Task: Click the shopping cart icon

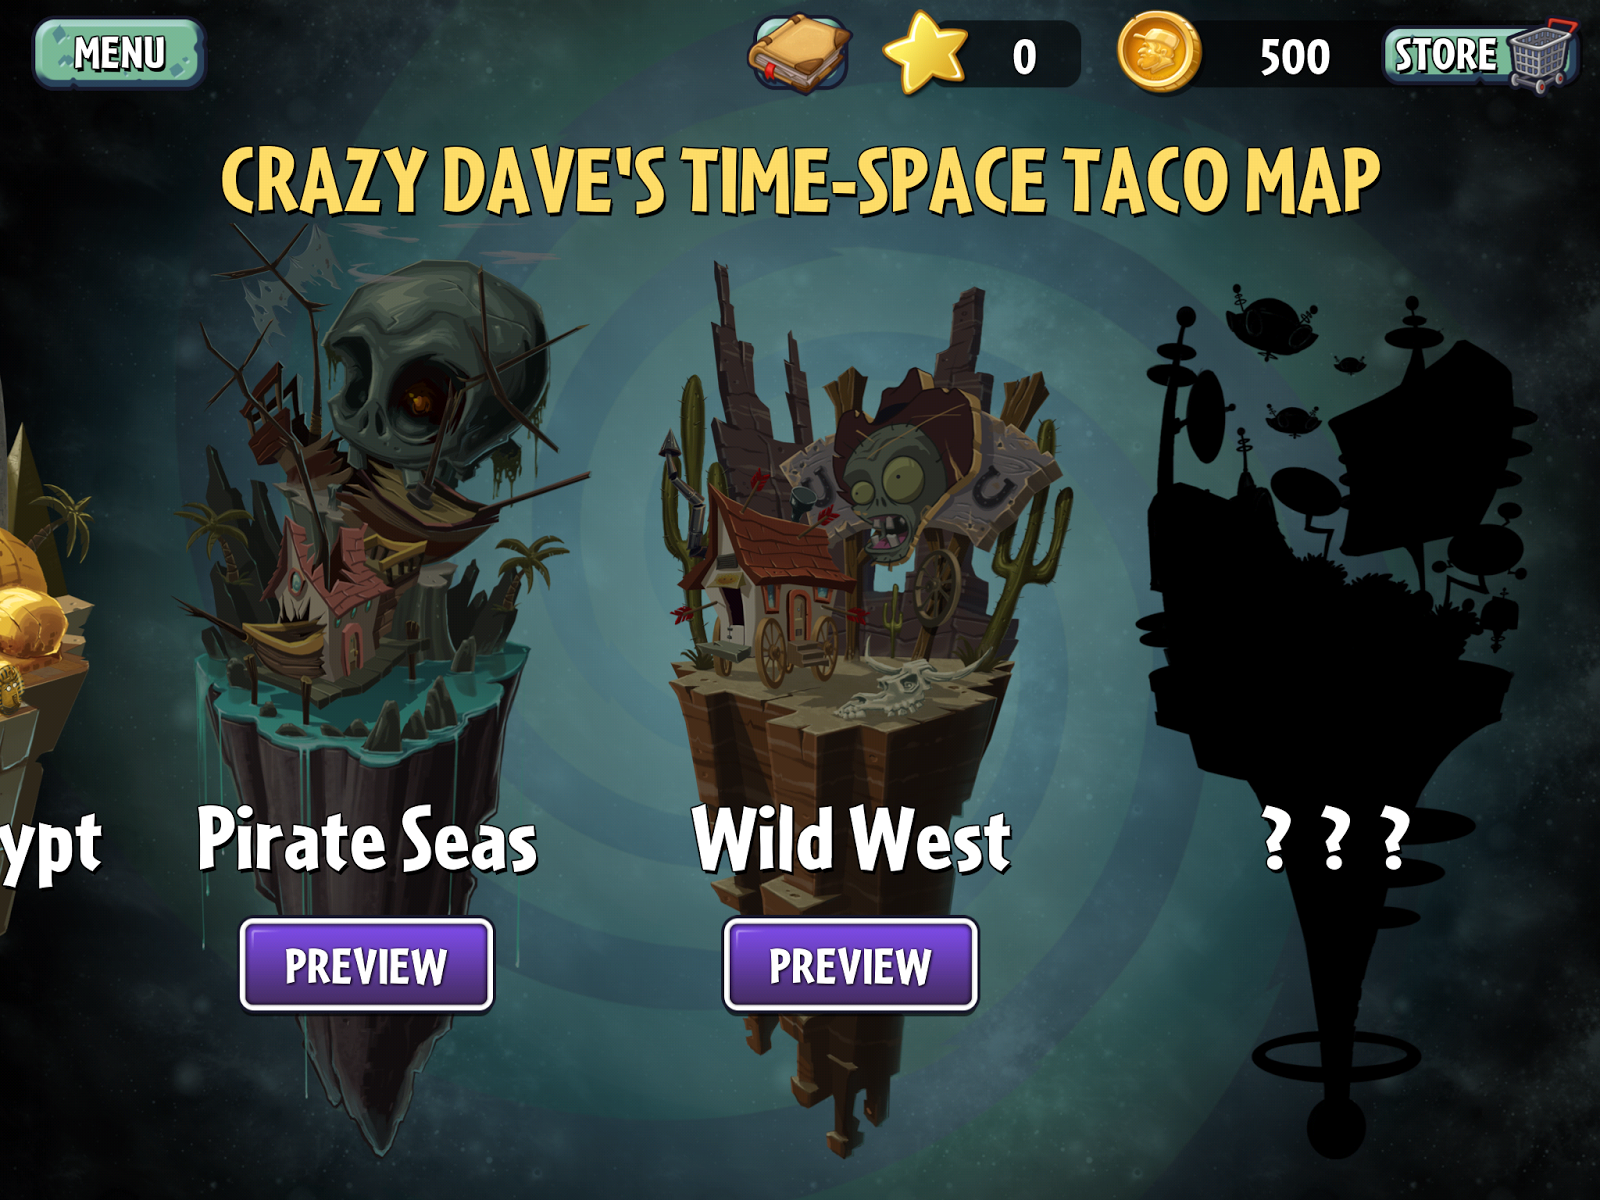Action: pos(1542,56)
